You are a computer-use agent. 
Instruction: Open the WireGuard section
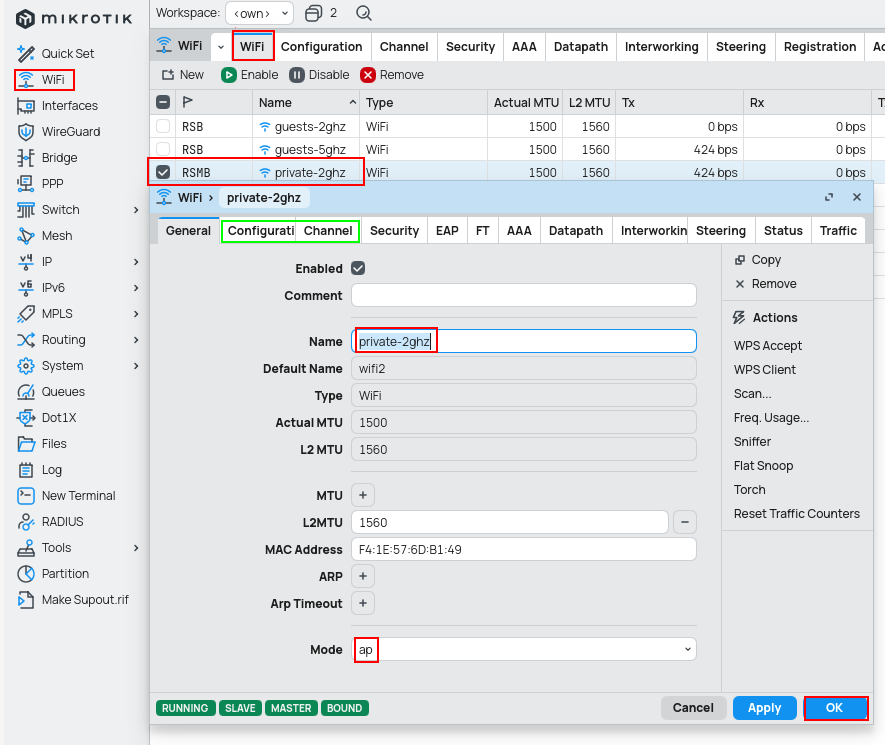click(x=59, y=132)
